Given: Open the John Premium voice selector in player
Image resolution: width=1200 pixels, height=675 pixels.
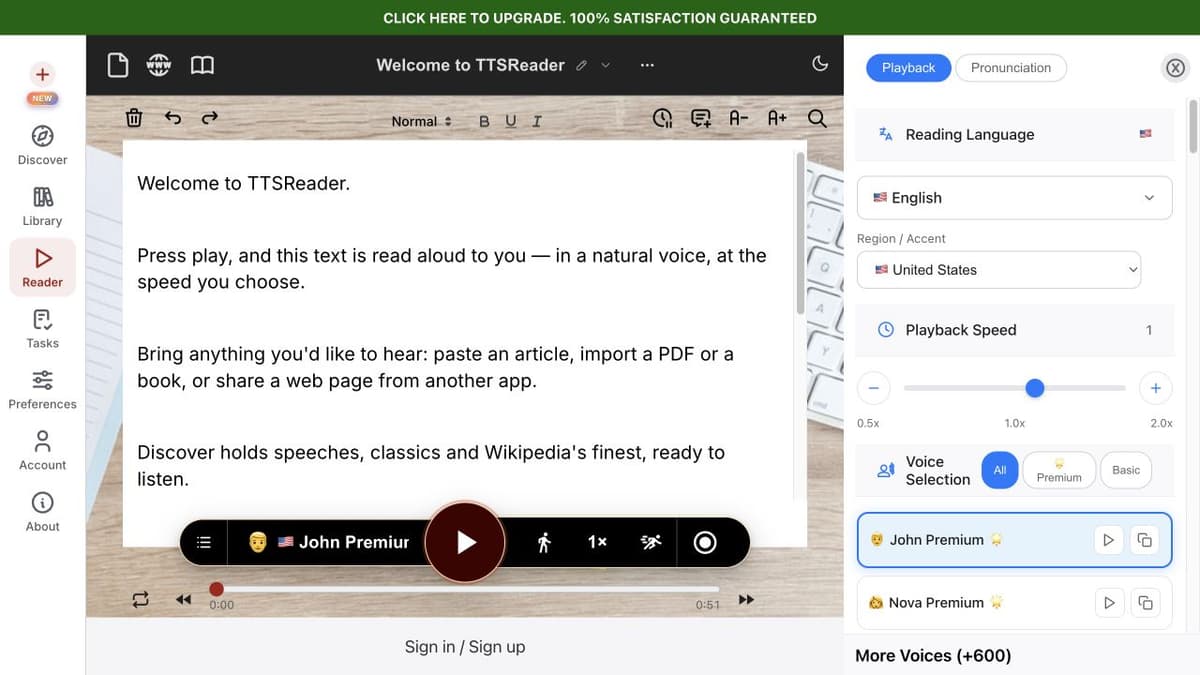Looking at the screenshot, I should (x=328, y=542).
